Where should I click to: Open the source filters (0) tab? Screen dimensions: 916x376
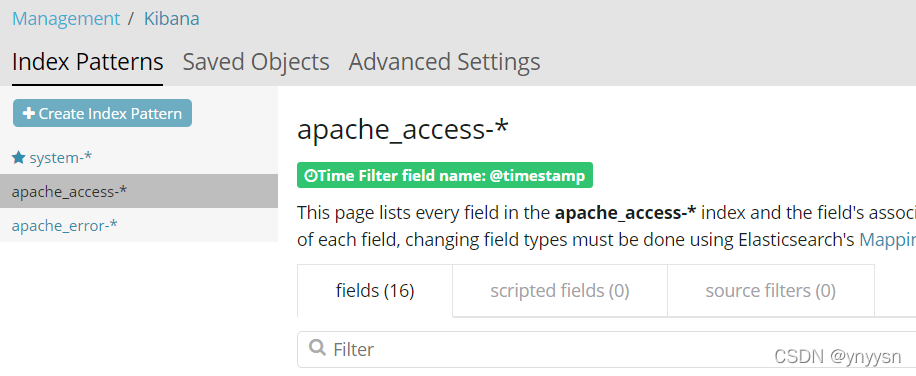(x=771, y=290)
